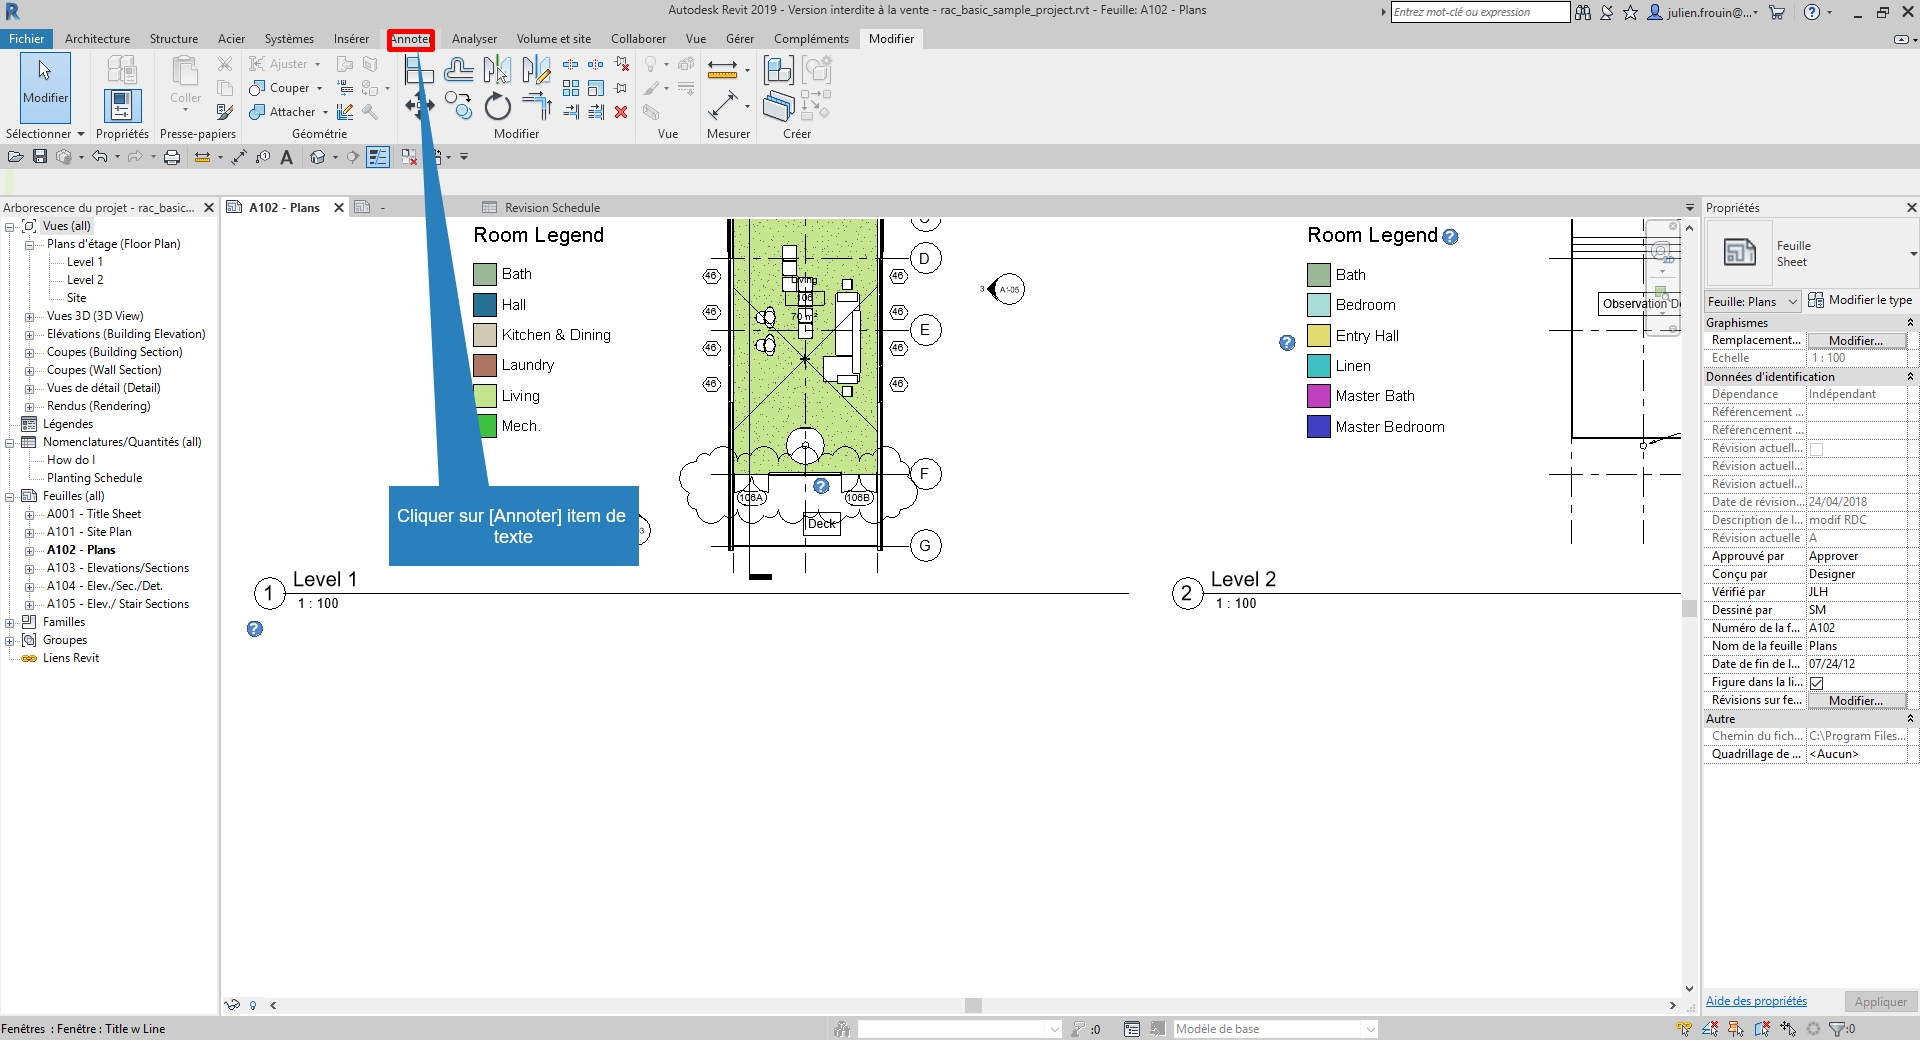Screen dimensions: 1920x1040
Task: Select the Text tool 'A' icon
Action: point(287,157)
